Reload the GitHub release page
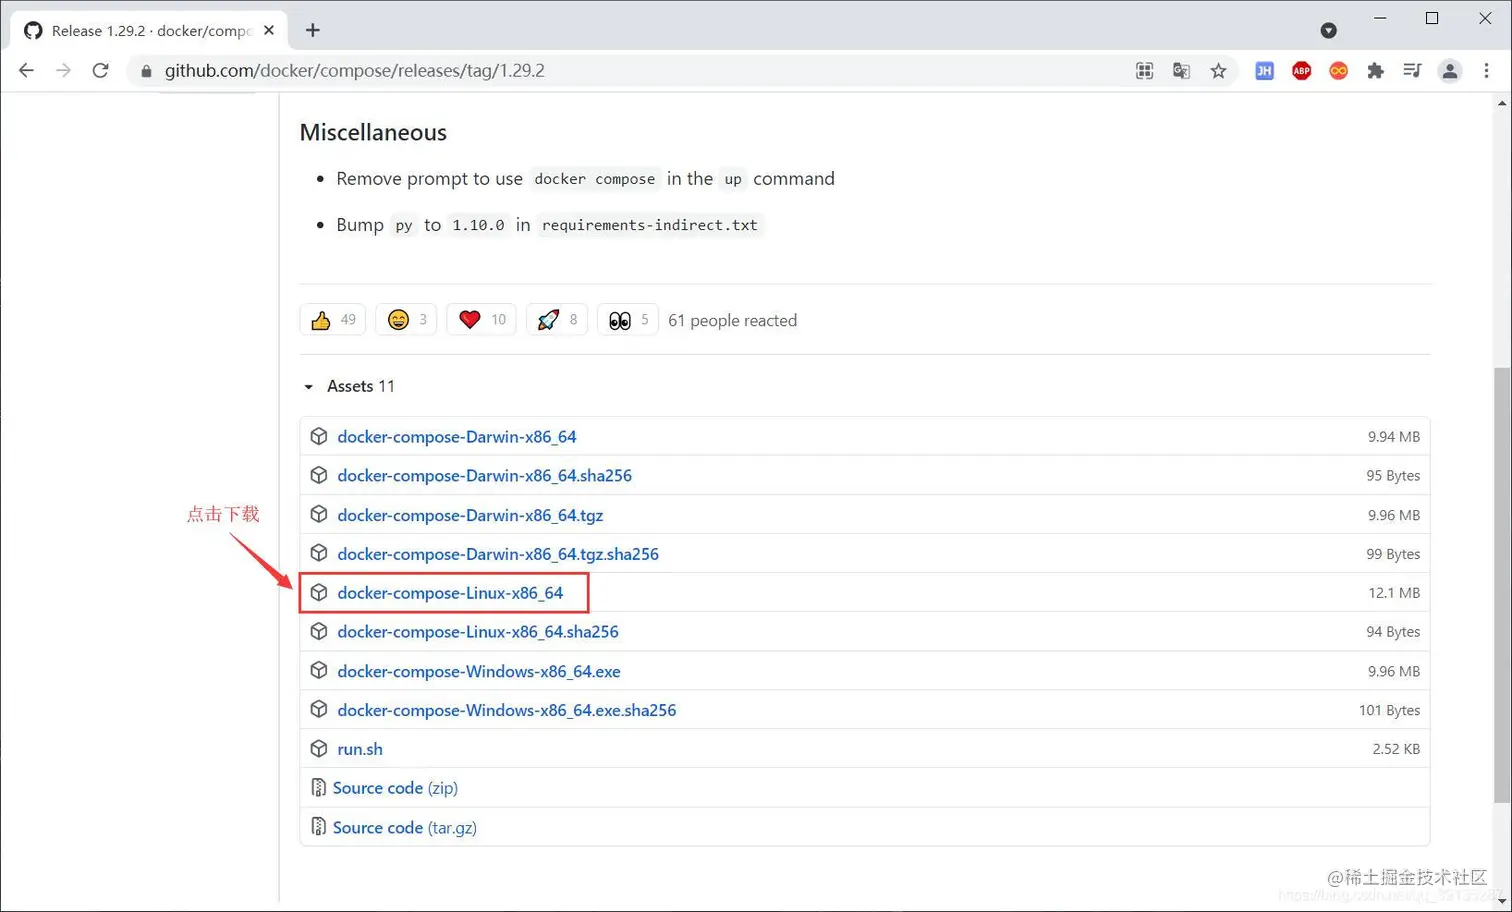 click(x=100, y=70)
